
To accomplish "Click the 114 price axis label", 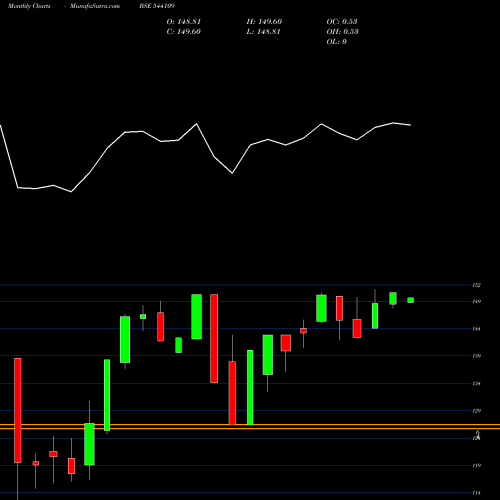I will click(x=477, y=493).
